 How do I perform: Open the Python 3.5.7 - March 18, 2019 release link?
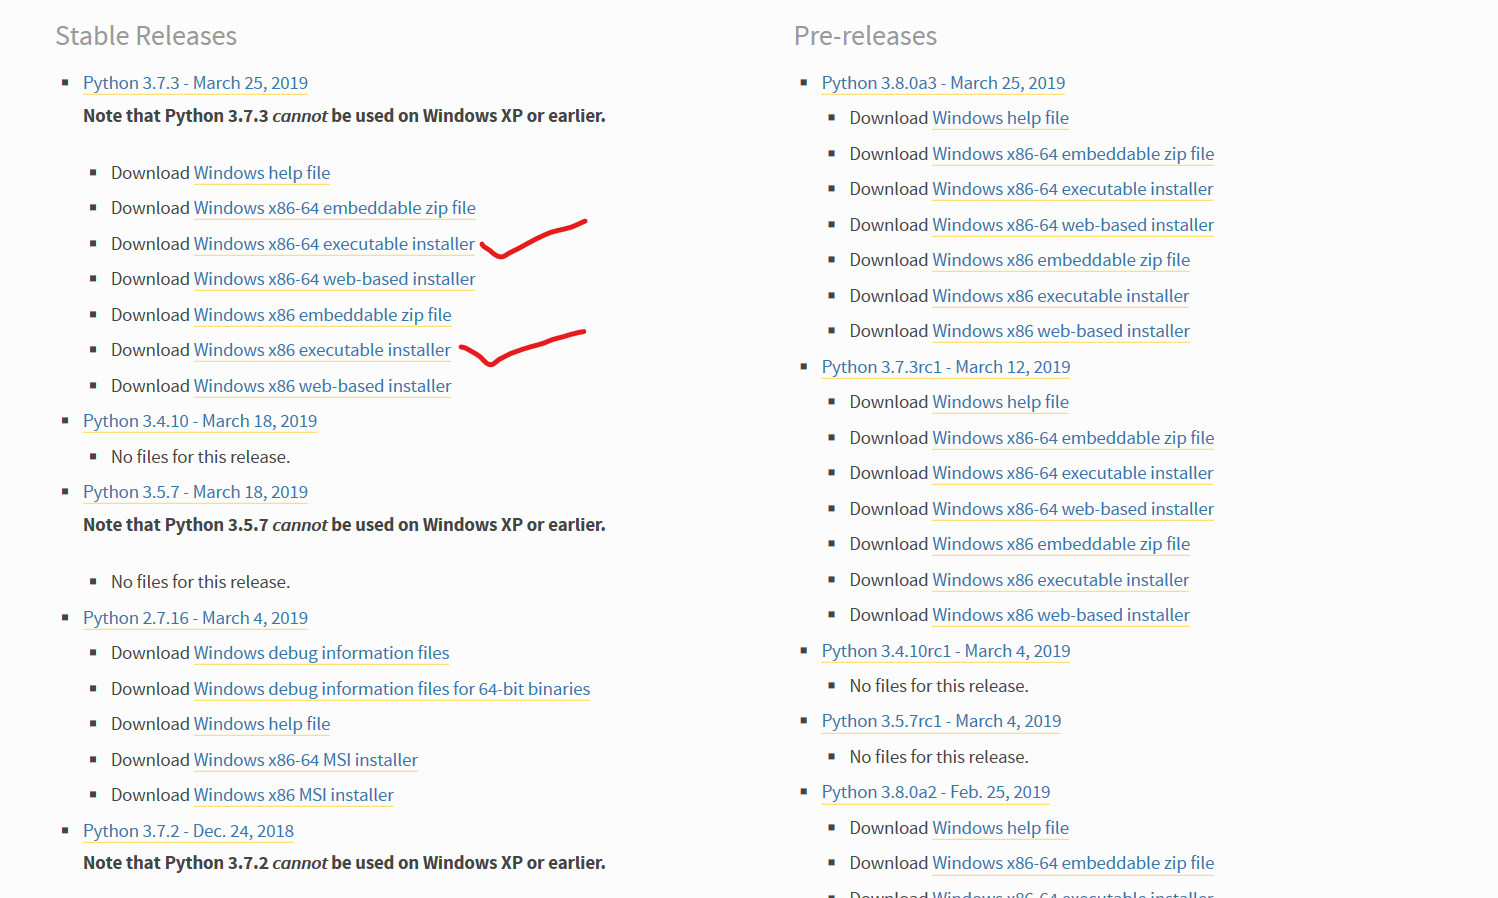click(195, 492)
